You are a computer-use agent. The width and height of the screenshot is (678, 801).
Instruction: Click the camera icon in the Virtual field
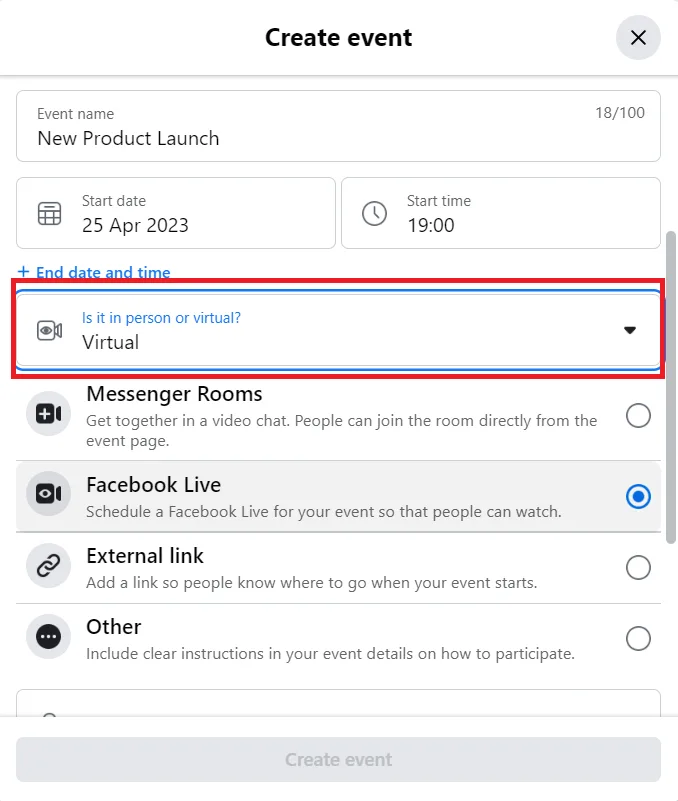(x=50, y=331)
